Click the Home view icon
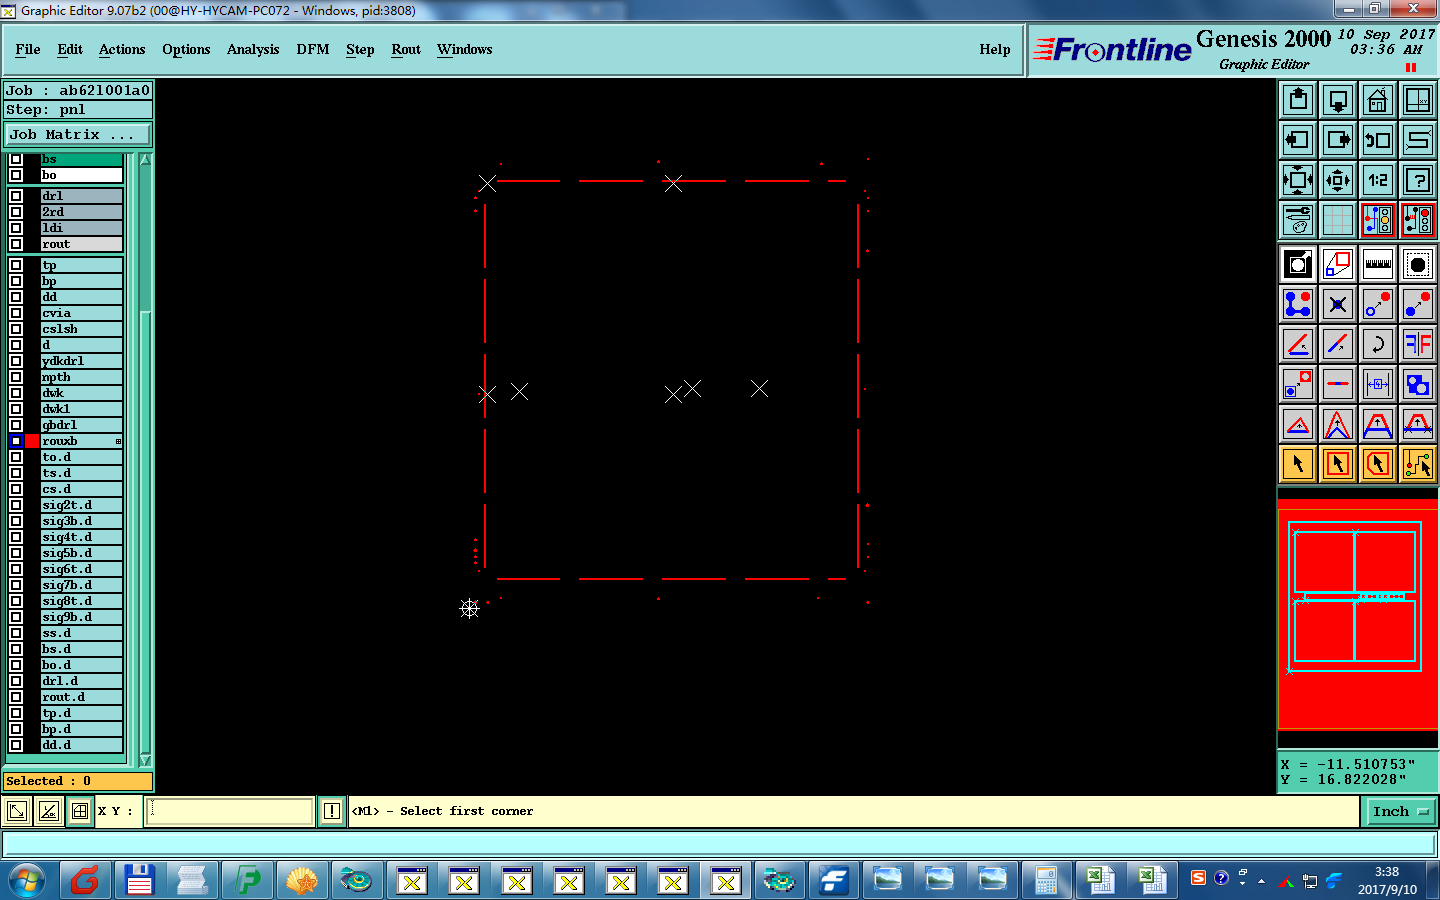 (x=1378, y=100)
